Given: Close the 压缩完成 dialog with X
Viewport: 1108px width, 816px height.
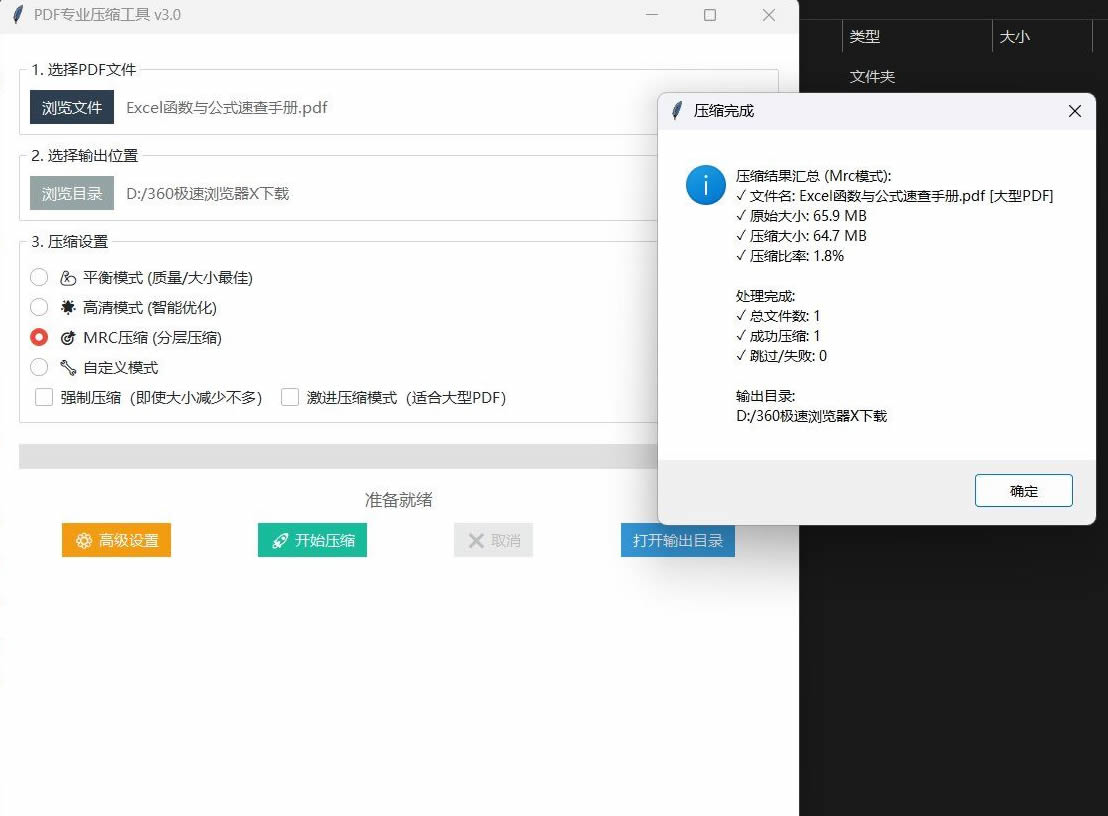Looking at the screenshot, I should (1075, 111).
